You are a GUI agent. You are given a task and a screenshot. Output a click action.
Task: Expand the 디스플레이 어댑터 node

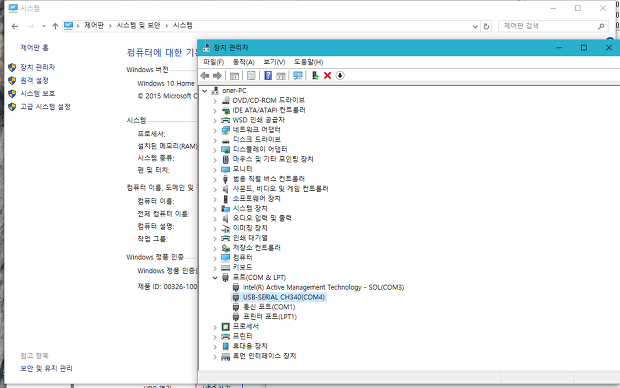point(215,150)
